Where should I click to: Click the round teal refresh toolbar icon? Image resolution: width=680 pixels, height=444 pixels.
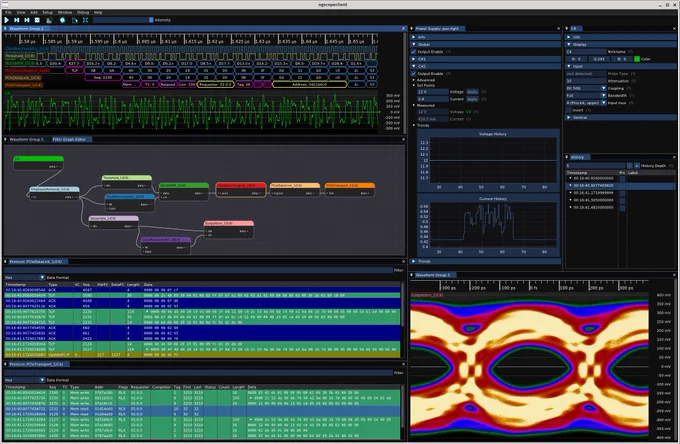[62, 20]
